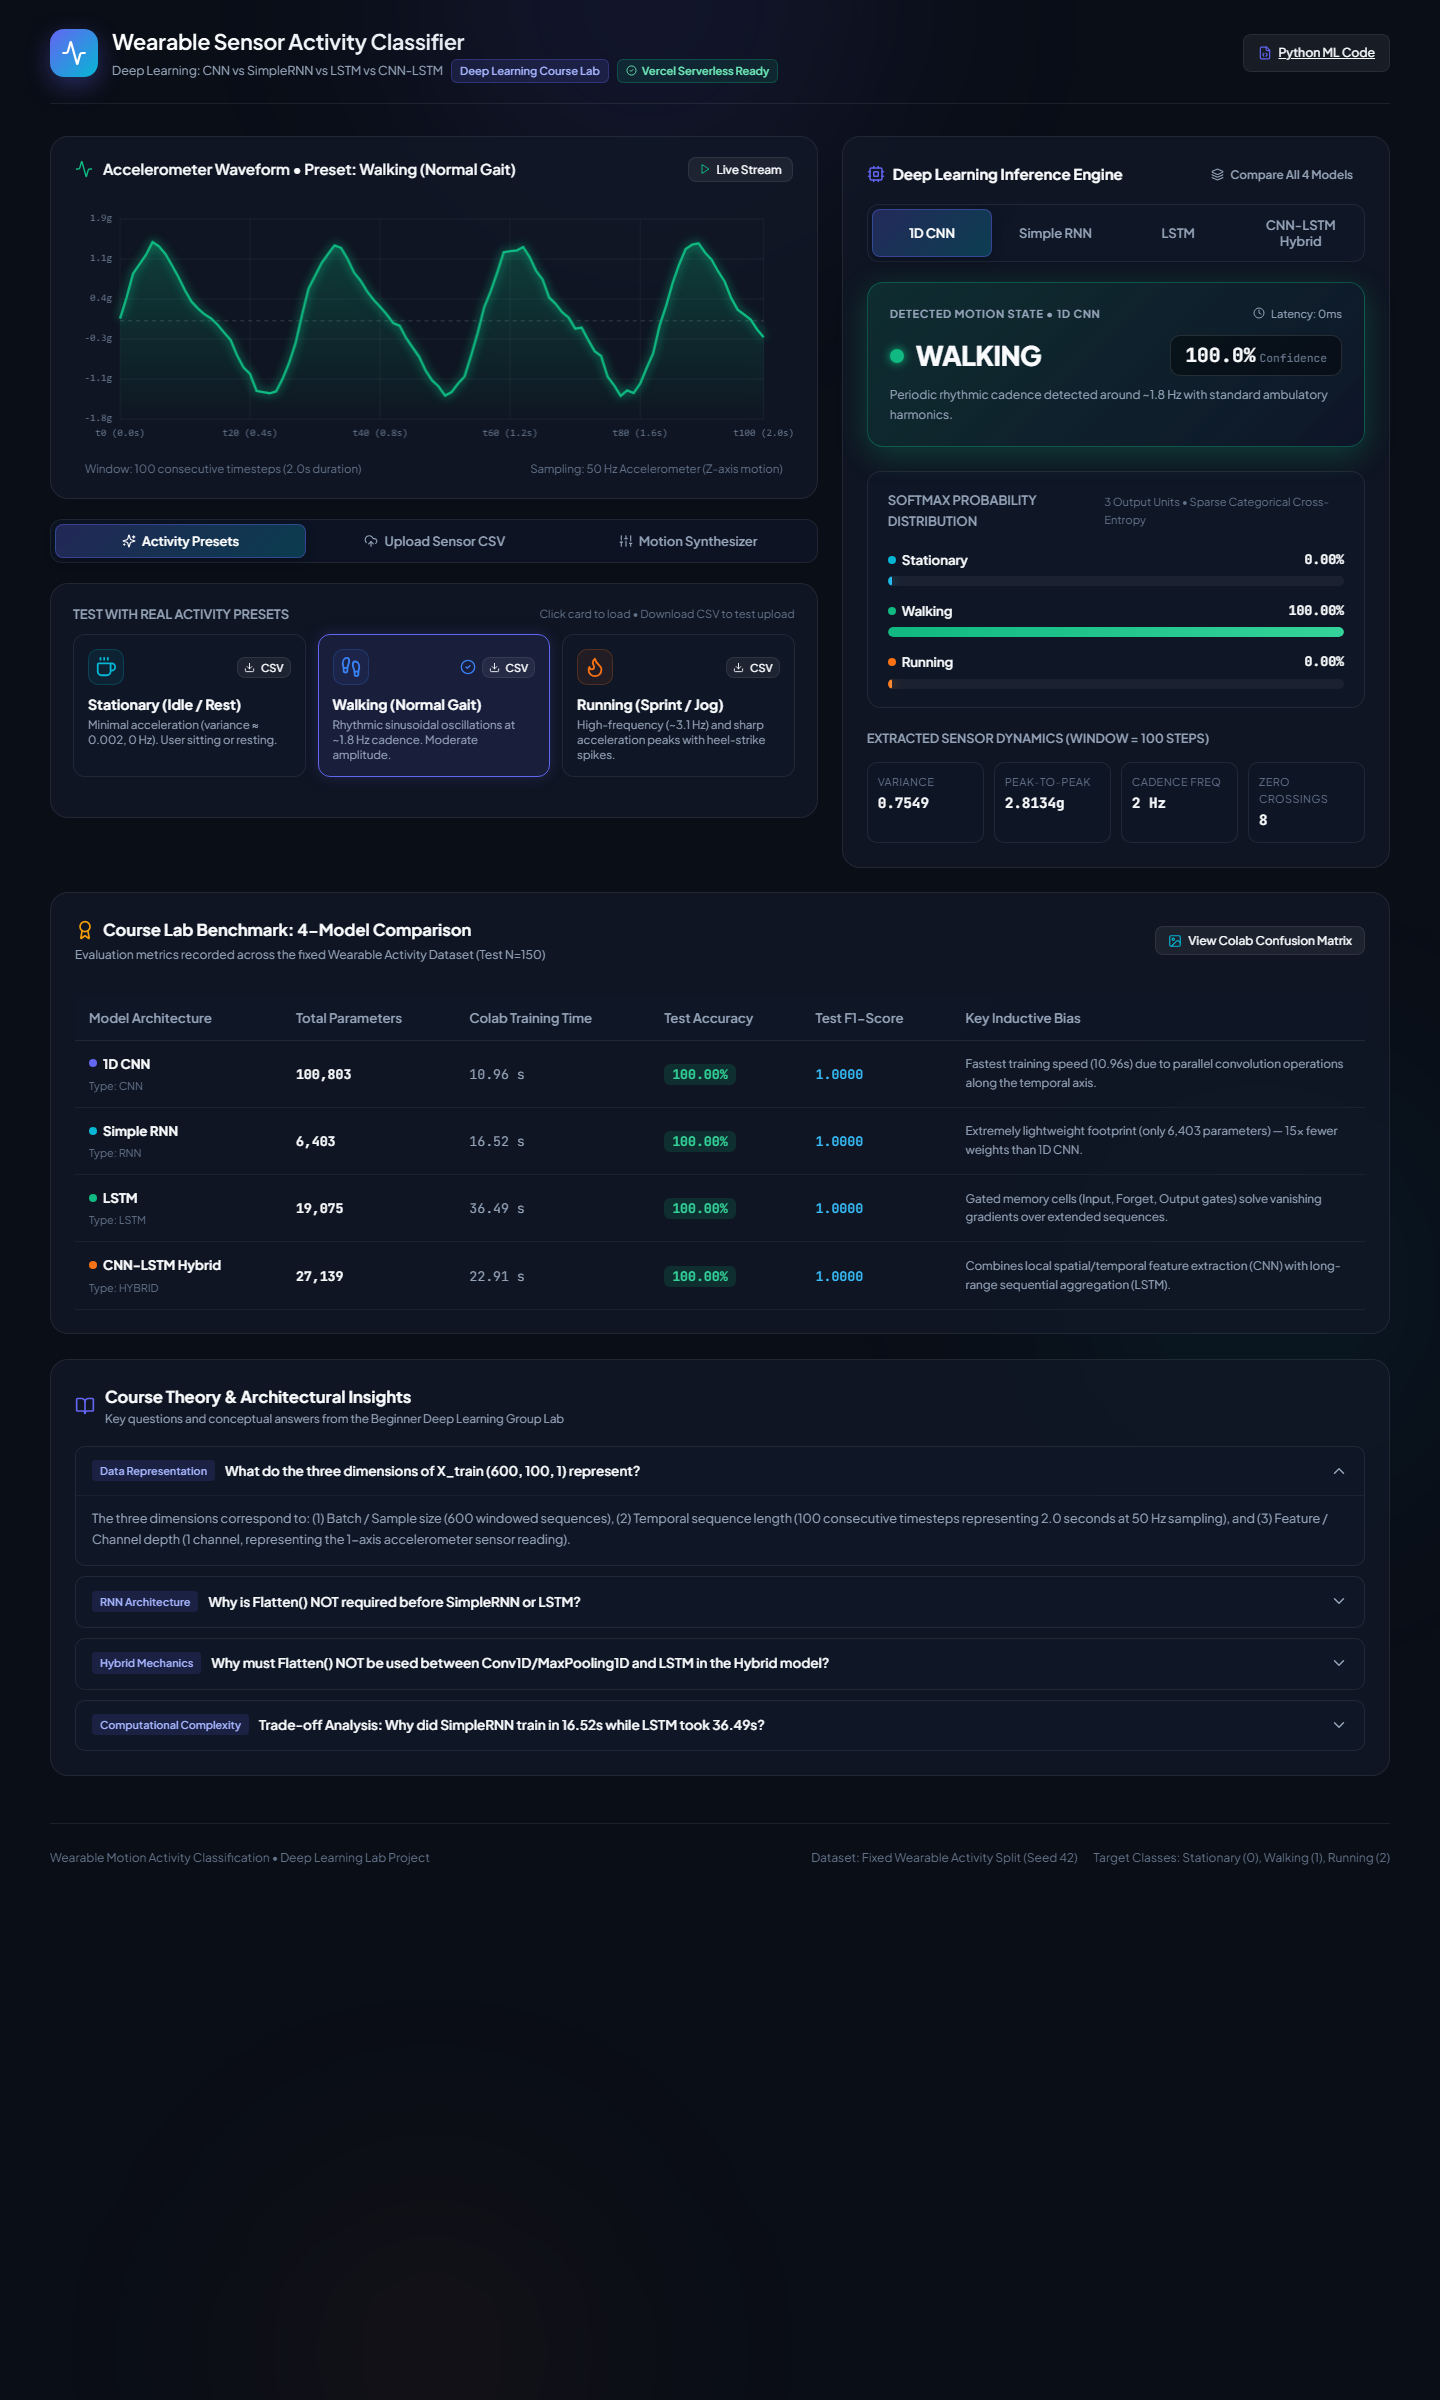This screenshot has width=1440, height=2400.
Task: Download Walking preset CSV
Action: point(509,667)
